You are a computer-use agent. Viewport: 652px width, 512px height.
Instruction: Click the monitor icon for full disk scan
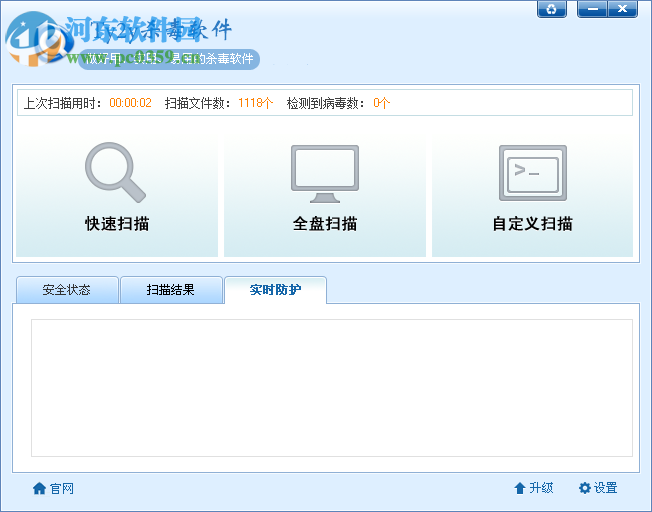[x=325, y=174]
